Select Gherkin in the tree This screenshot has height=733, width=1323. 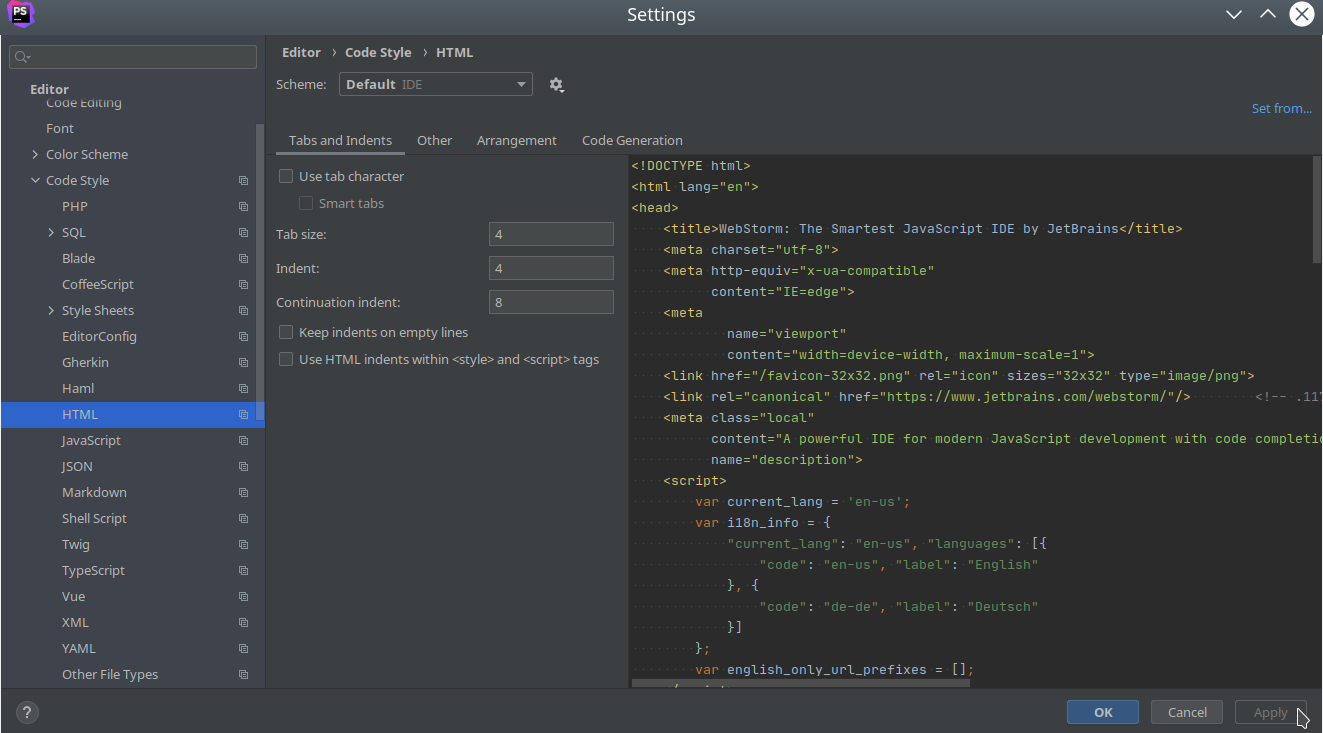[x=85, y=363]
